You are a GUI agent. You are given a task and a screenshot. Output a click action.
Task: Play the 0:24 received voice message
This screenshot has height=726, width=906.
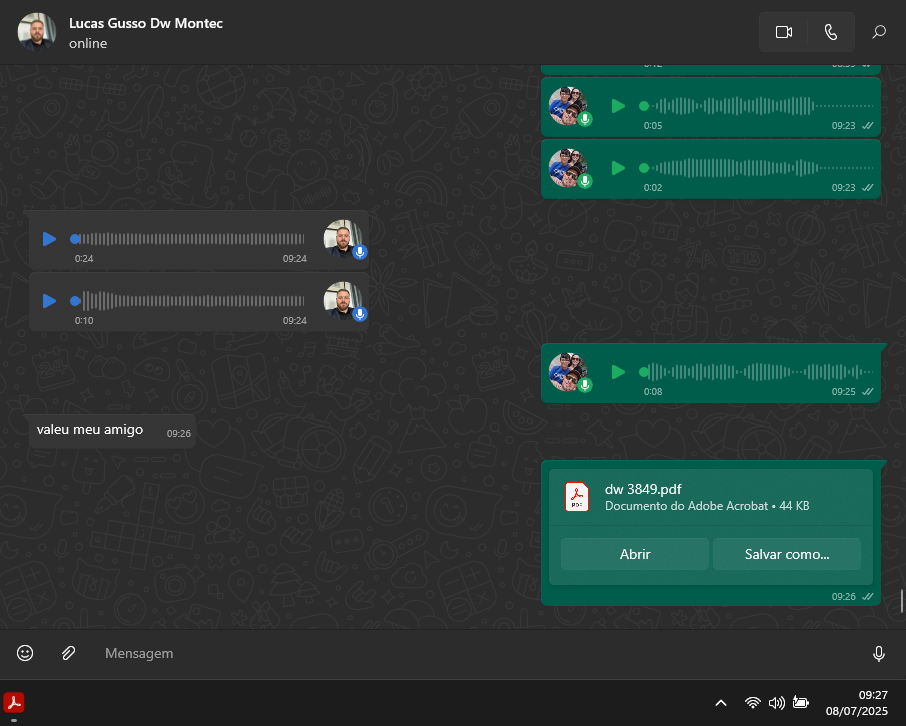coord(49,239)
